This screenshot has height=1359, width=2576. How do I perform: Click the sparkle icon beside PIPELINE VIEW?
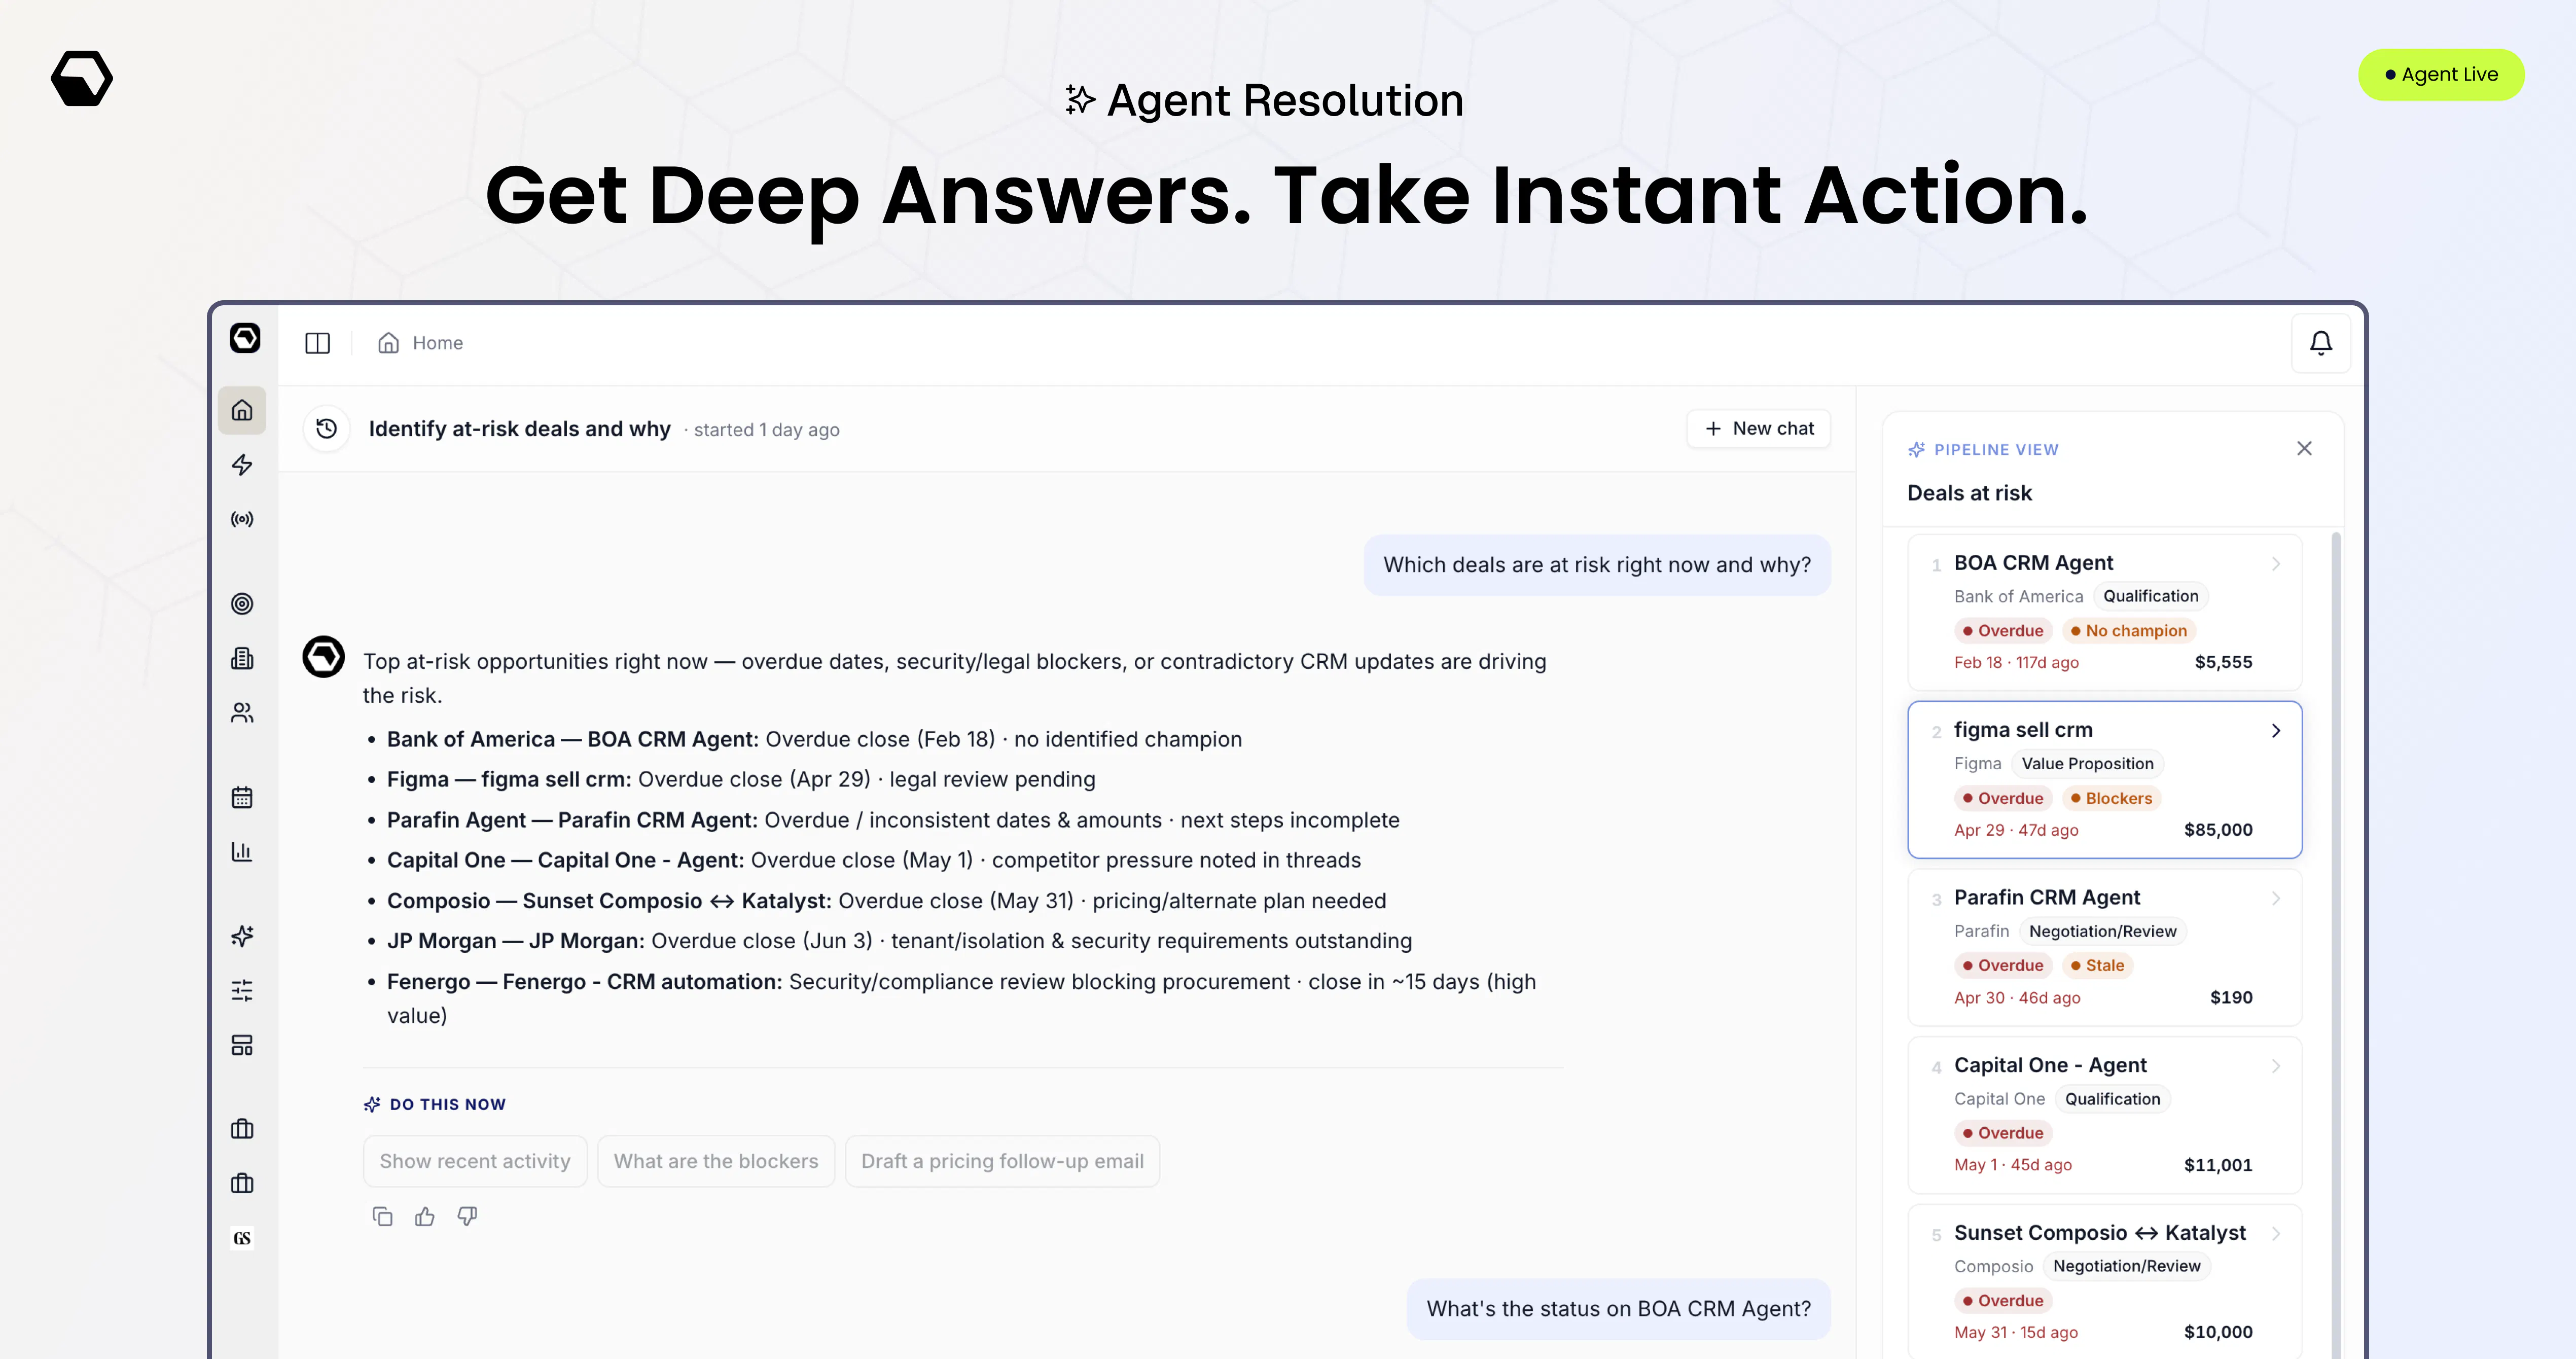pos(1916,450)
